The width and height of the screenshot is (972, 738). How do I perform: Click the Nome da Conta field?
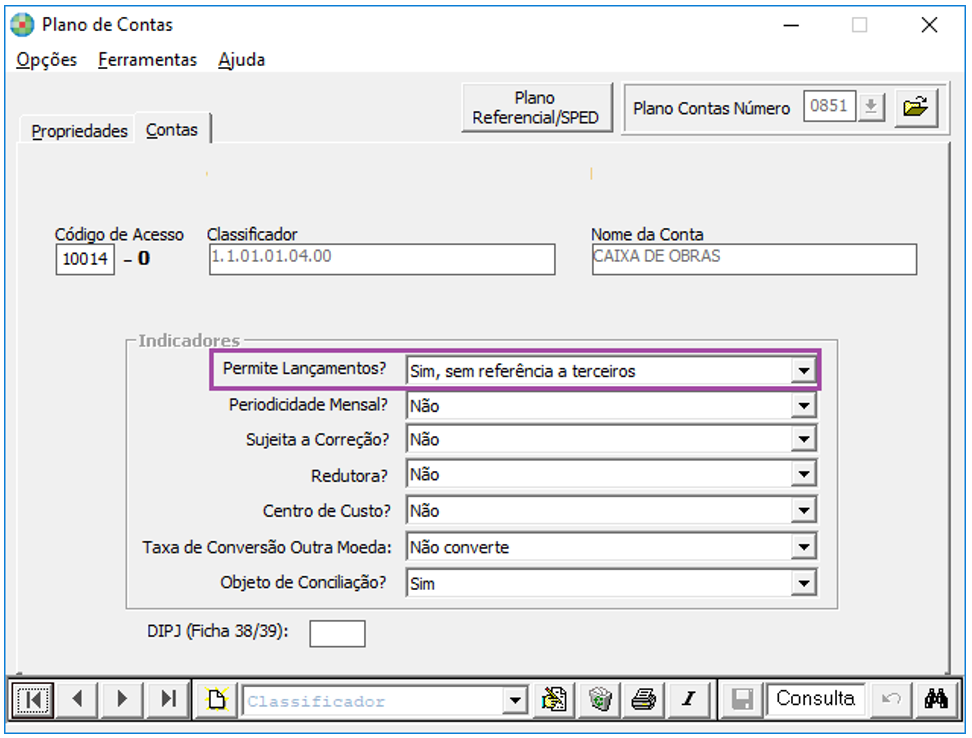coord(754,259)
